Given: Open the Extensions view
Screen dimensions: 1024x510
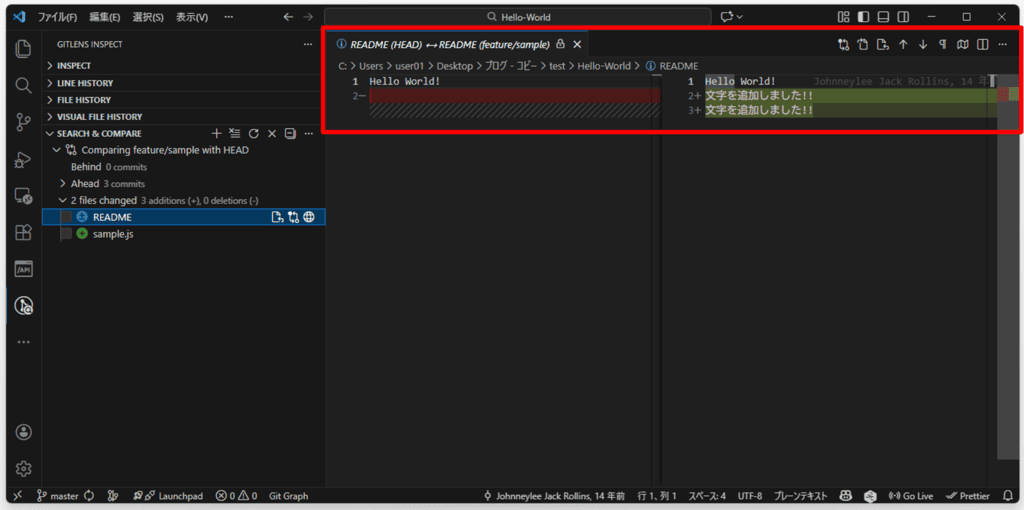Looking at the screenshot, I should [x=24, y=232].
